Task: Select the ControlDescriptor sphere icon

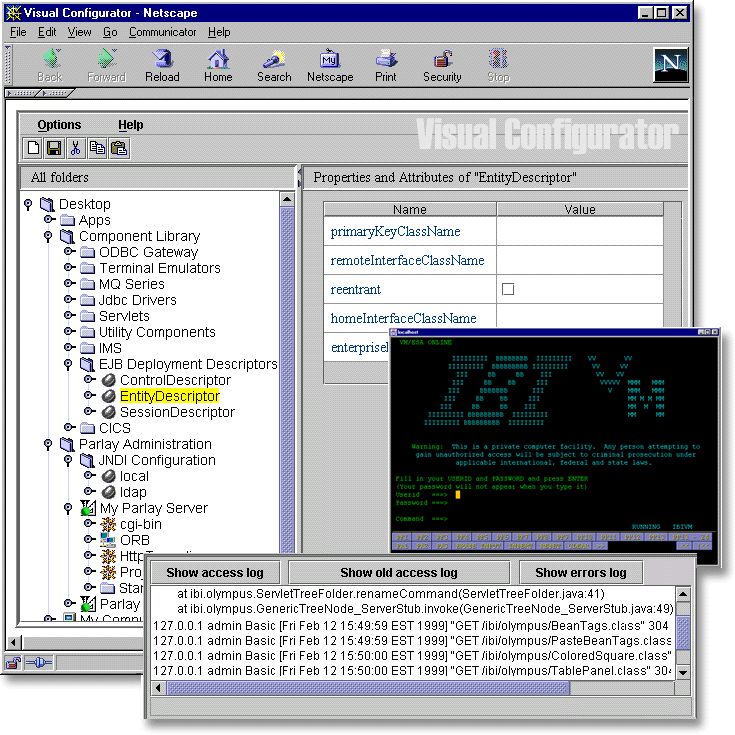Action: [x=108, y=380]
